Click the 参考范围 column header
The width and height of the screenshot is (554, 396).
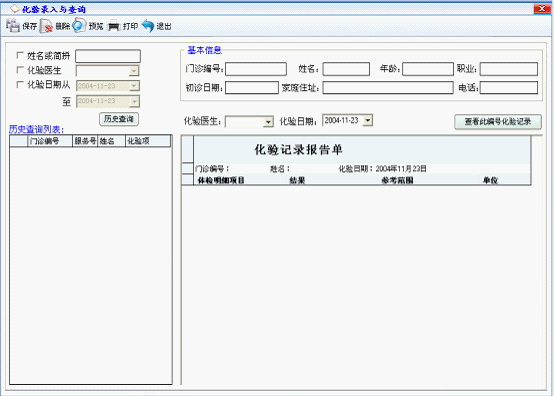397,181
